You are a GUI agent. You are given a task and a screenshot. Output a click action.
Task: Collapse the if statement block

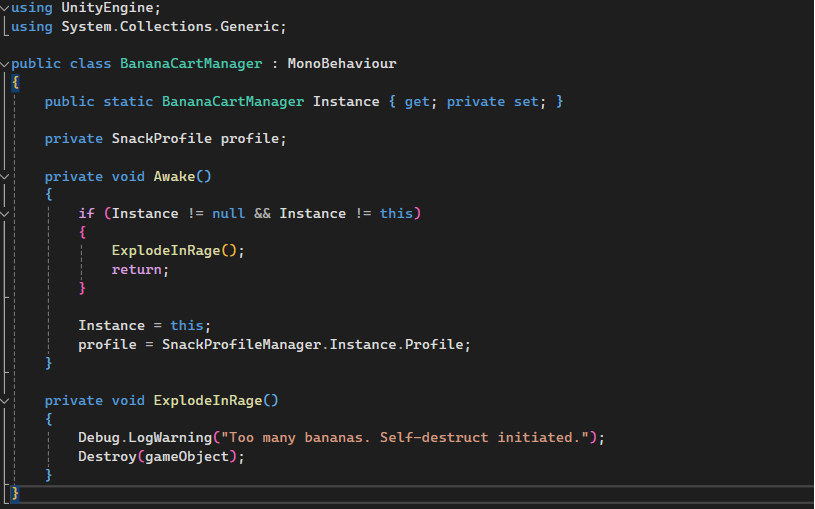(5, 213)
